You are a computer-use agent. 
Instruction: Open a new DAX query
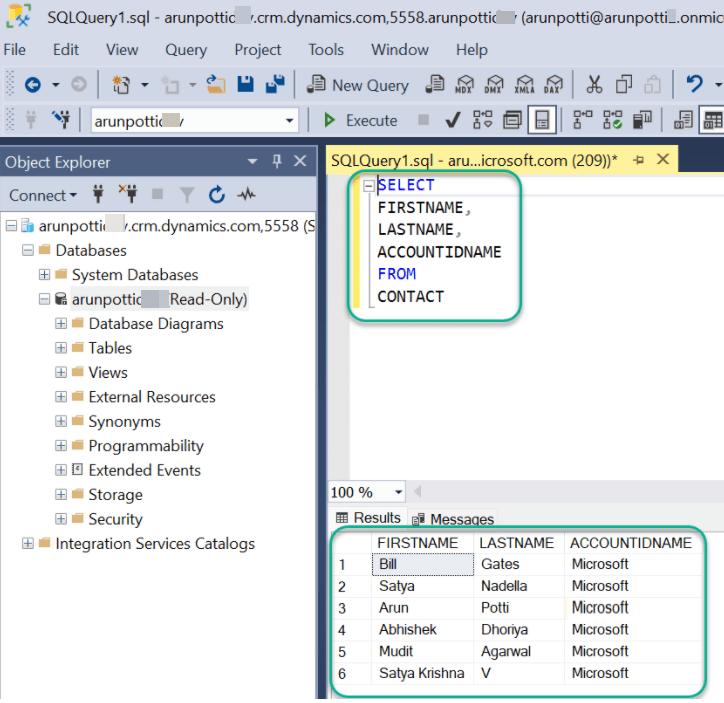[x=554, y=84]
